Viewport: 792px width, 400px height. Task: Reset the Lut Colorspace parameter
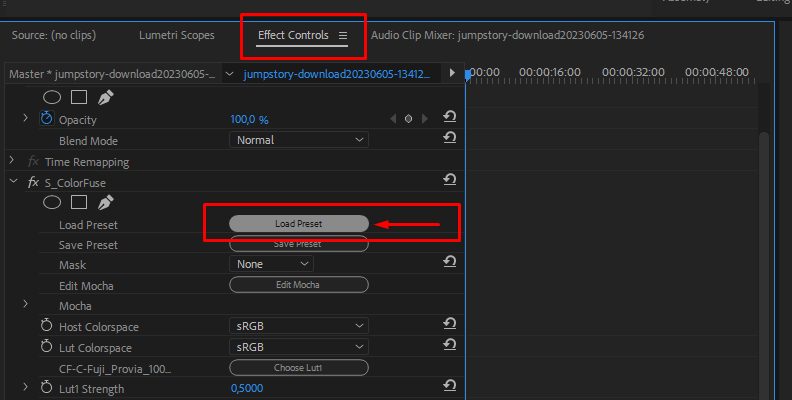click(450, 344)
